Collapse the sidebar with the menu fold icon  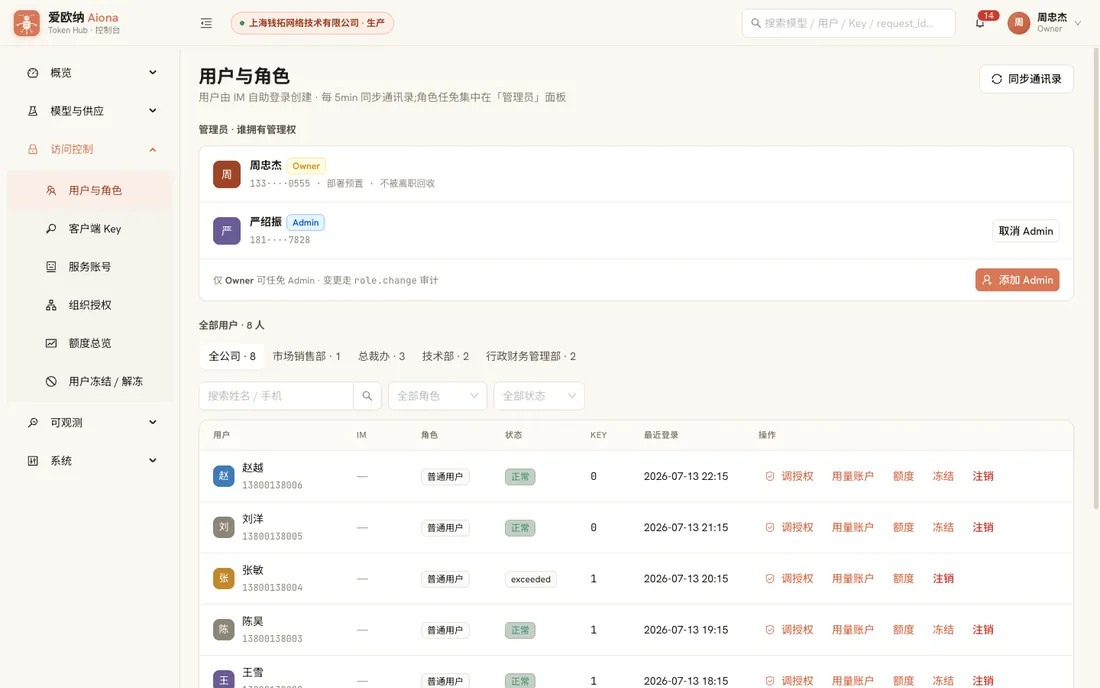(206, 23)
